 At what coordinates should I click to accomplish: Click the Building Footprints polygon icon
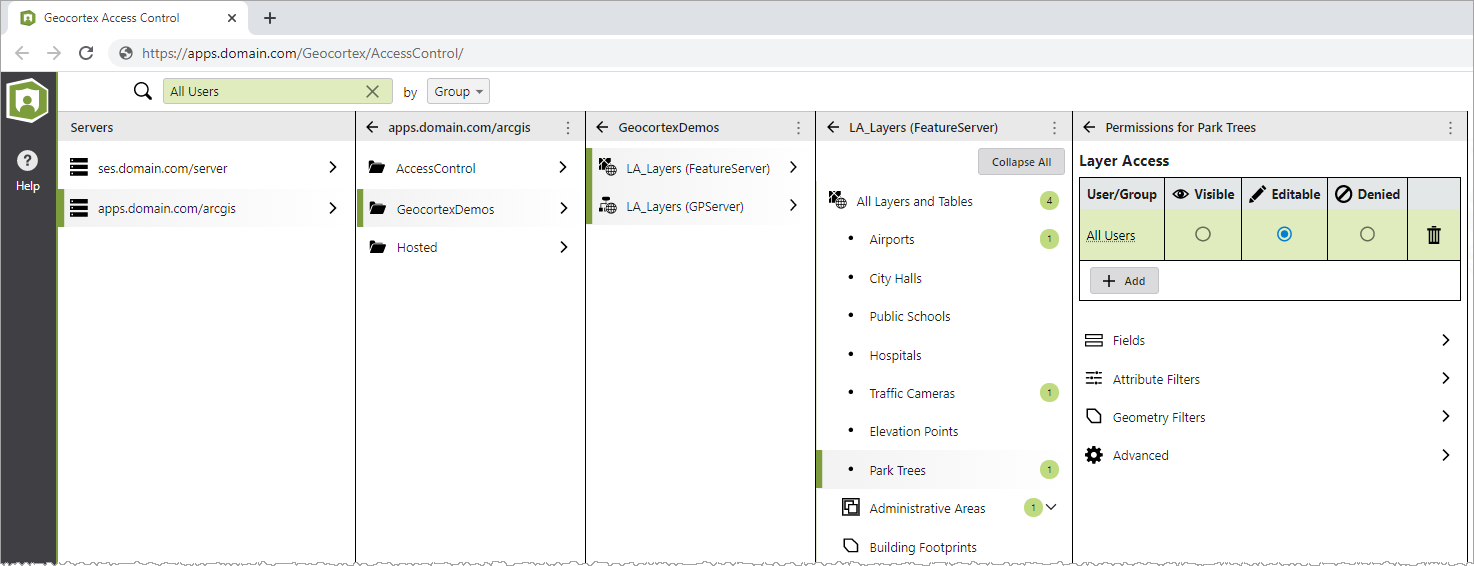tap(851, 546)
